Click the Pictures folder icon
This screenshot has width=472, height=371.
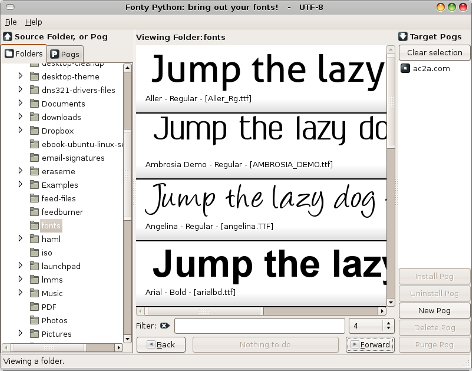click(34, 334)
